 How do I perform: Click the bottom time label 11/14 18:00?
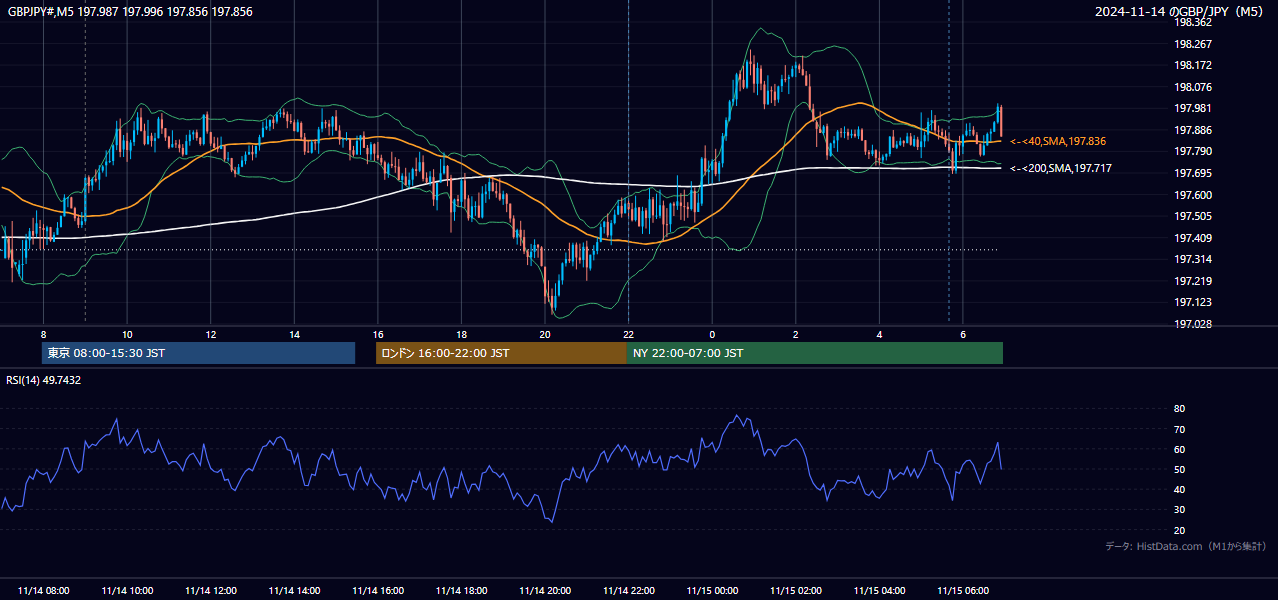click(x=461, y=591)
